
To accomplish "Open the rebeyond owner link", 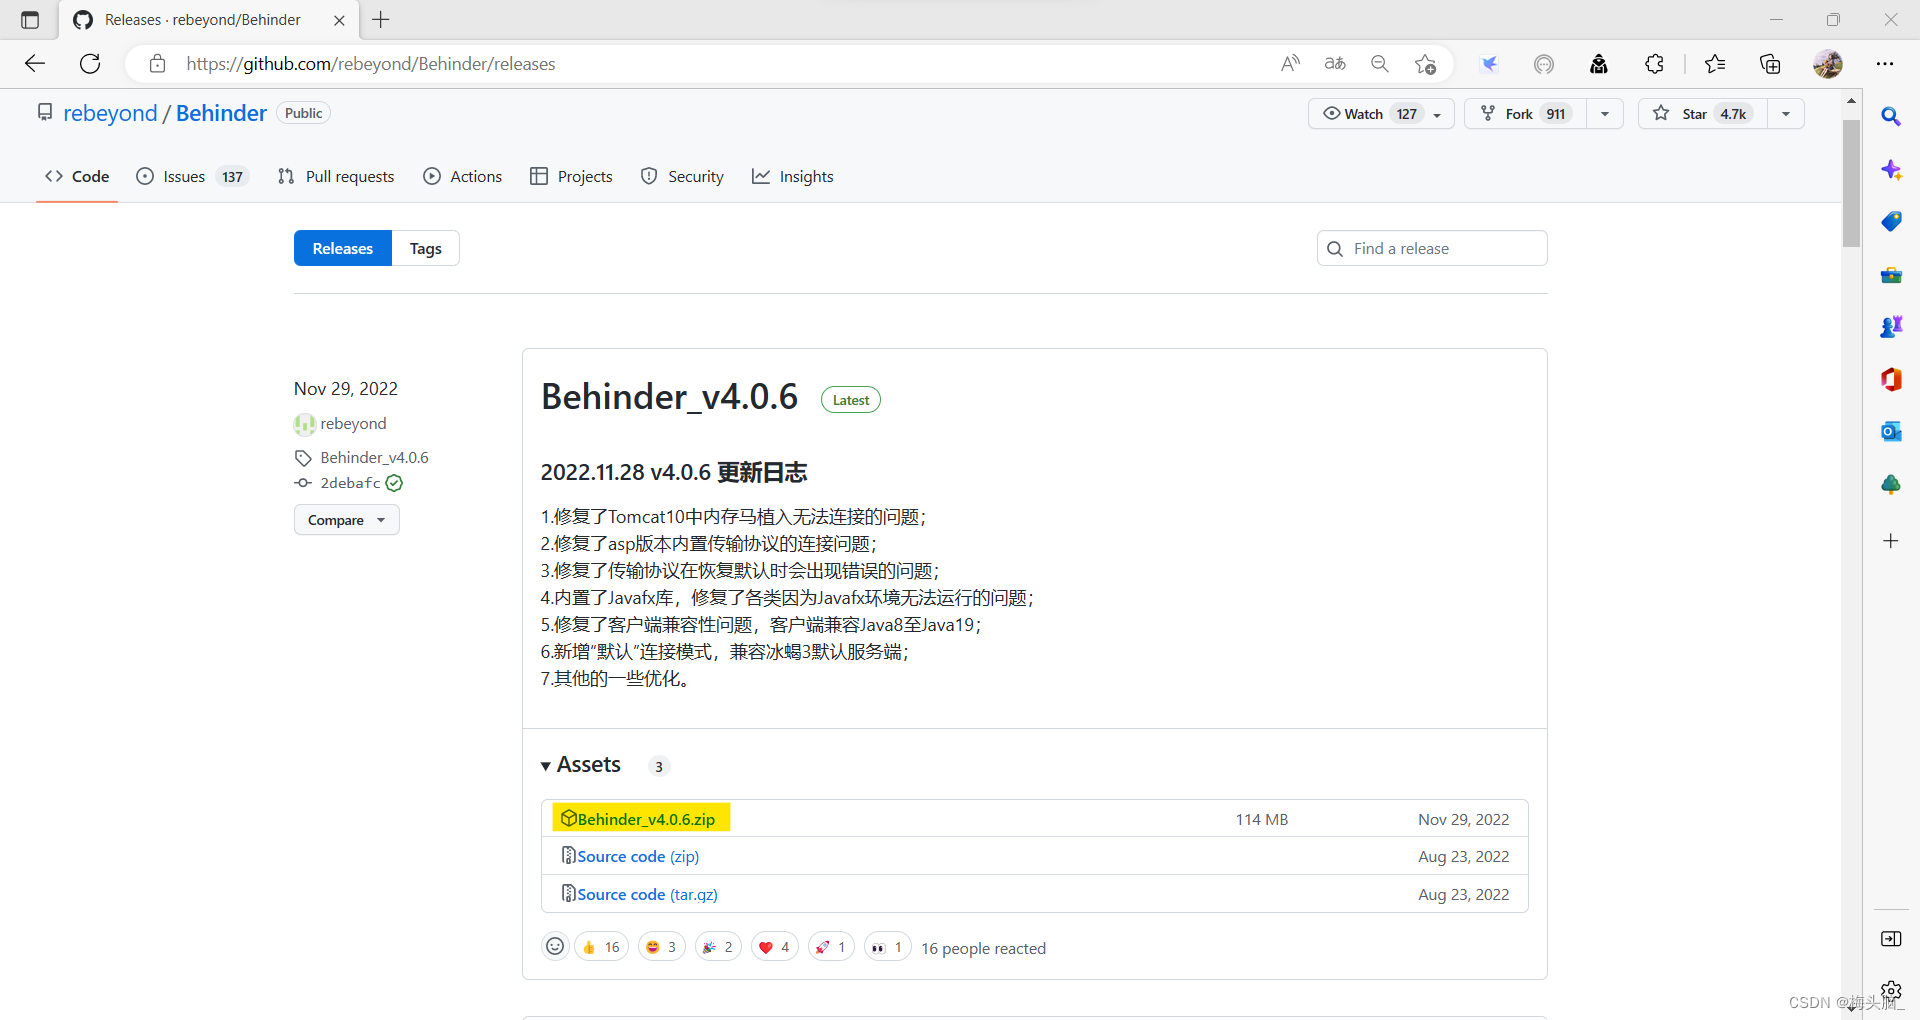I will pos(110,113).
